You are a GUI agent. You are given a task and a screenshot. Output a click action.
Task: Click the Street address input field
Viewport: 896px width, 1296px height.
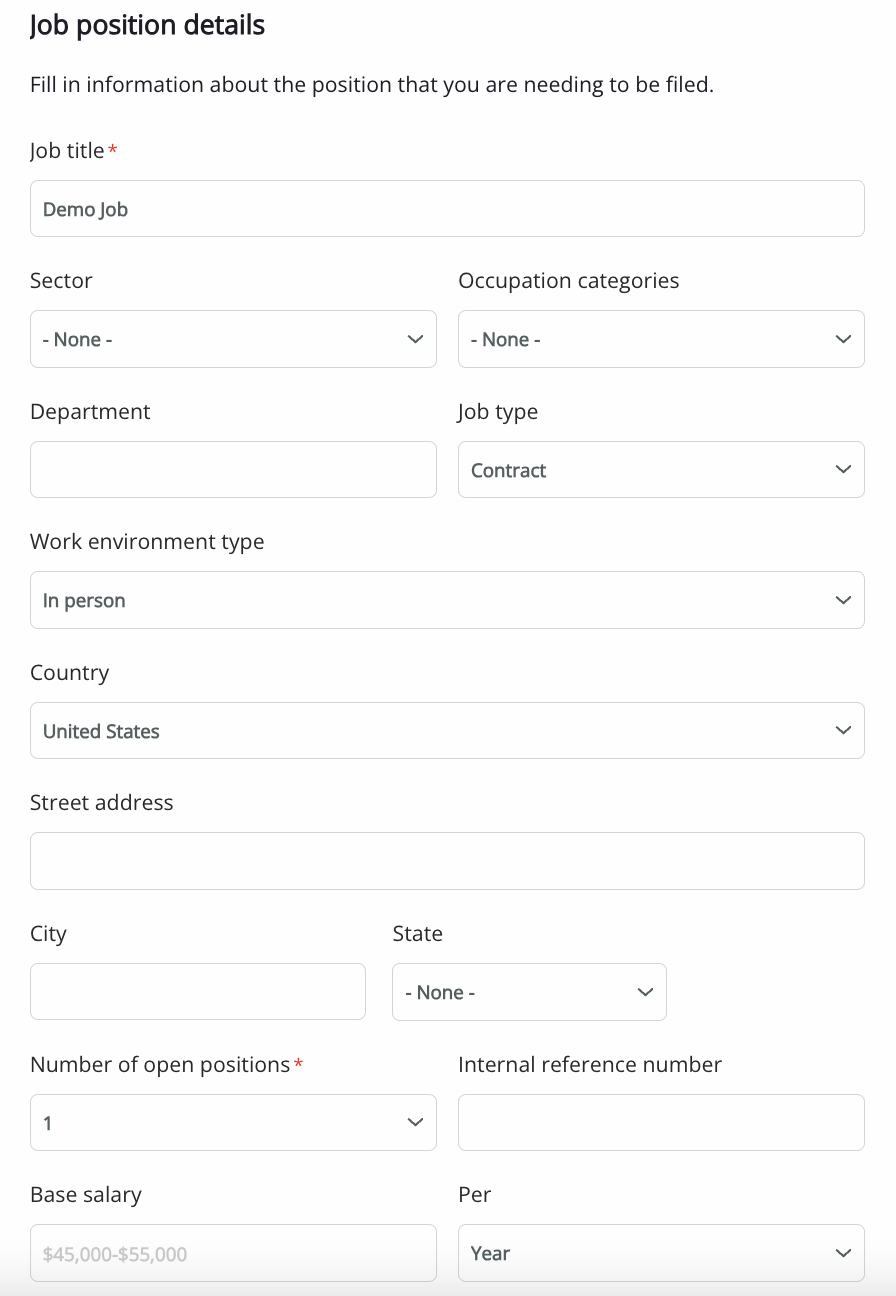point(447,861)
